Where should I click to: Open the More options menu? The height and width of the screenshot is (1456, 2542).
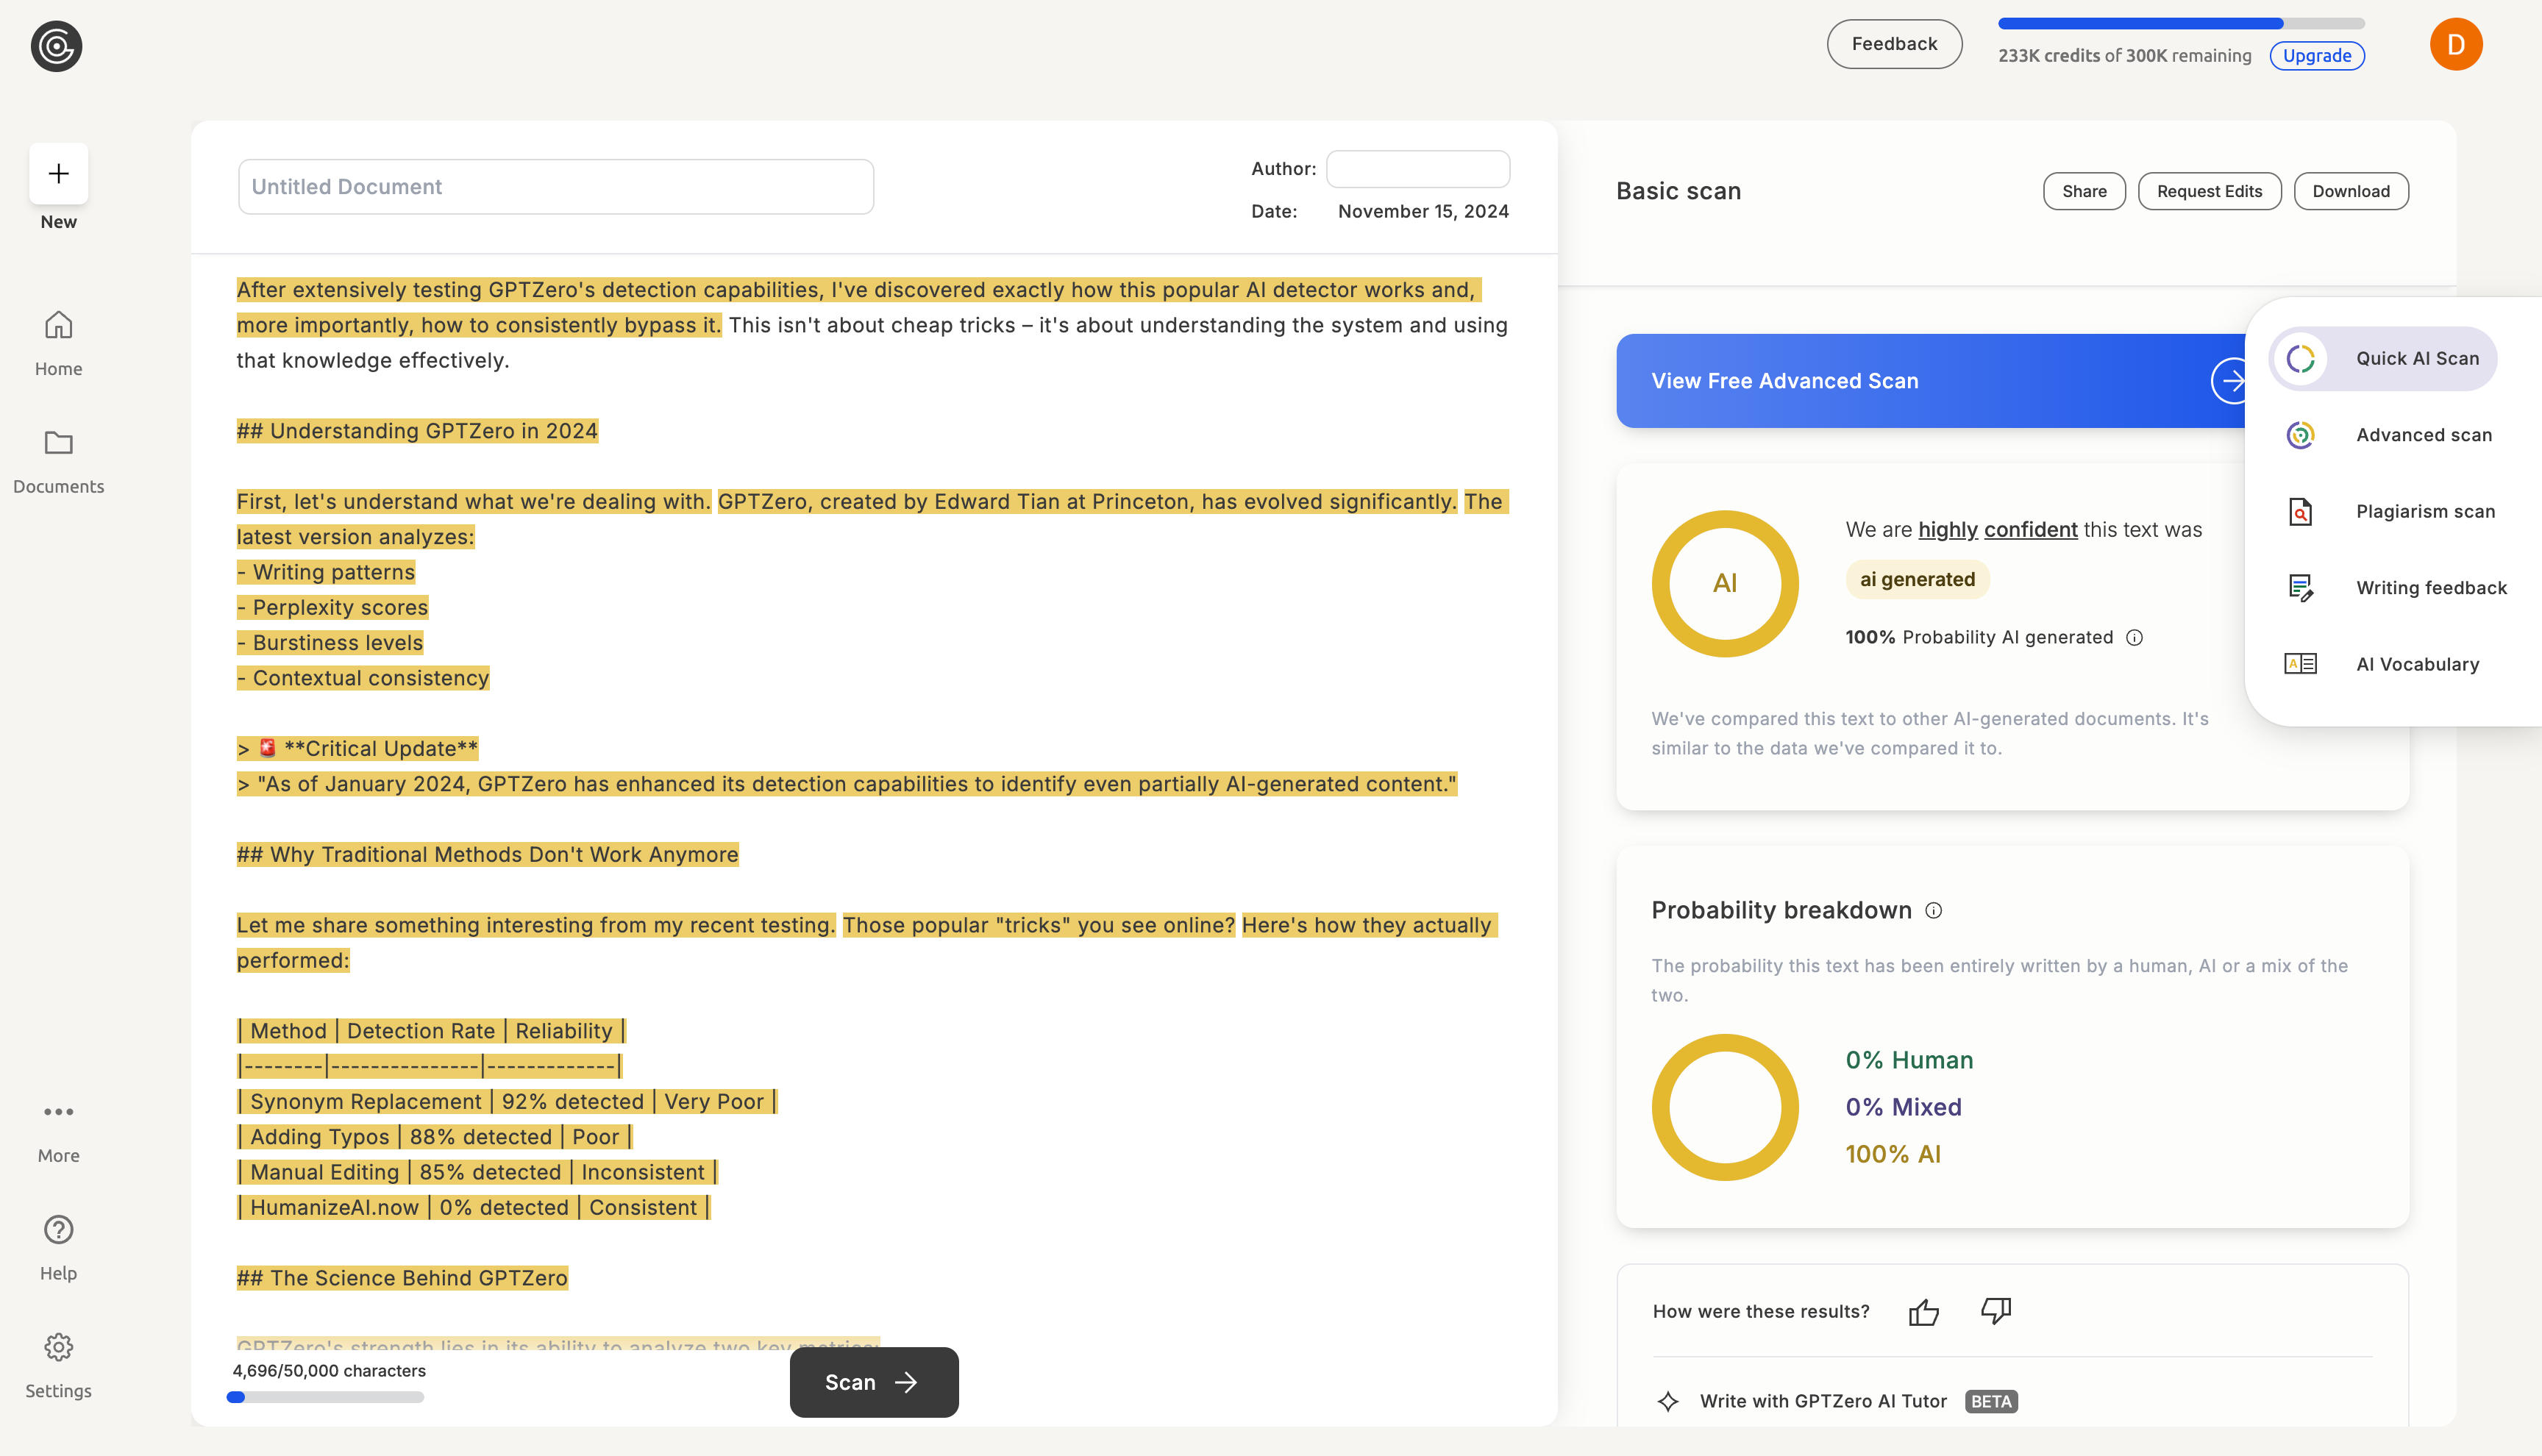tap(58, 1131)
